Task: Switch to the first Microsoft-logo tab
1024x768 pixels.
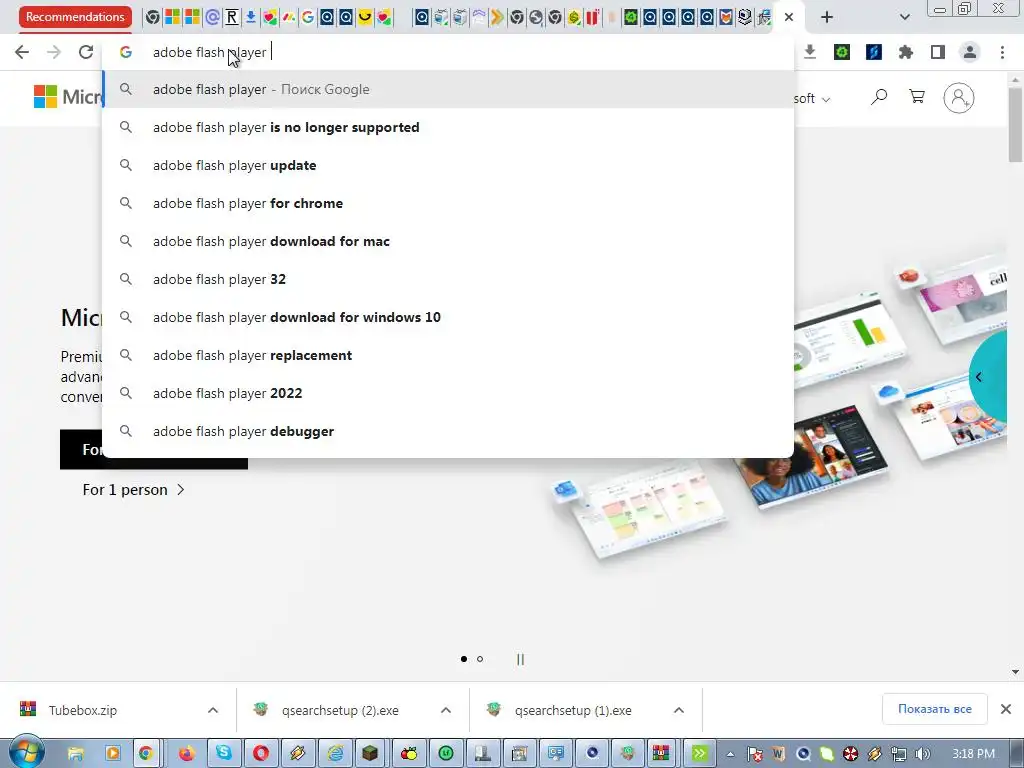Action: pos(172,17)
